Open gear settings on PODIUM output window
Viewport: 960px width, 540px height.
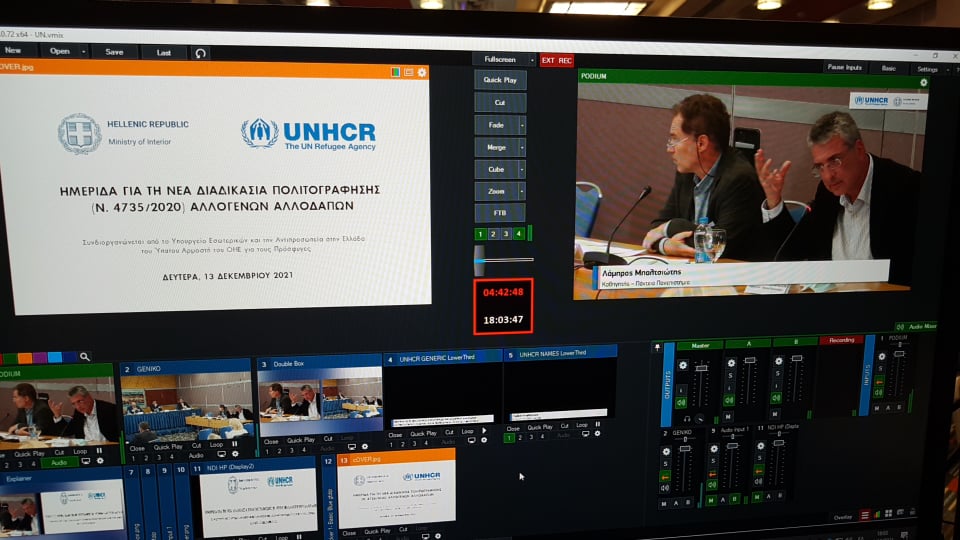(922, 82)
